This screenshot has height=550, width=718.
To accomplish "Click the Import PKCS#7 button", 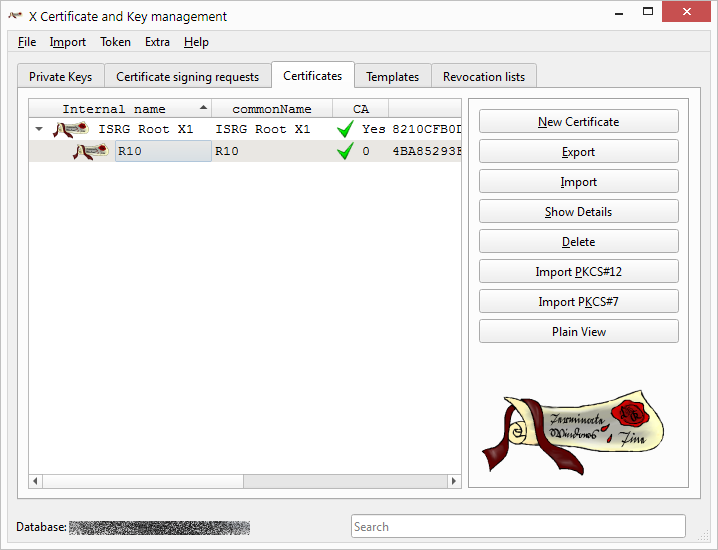I will 579,301.
